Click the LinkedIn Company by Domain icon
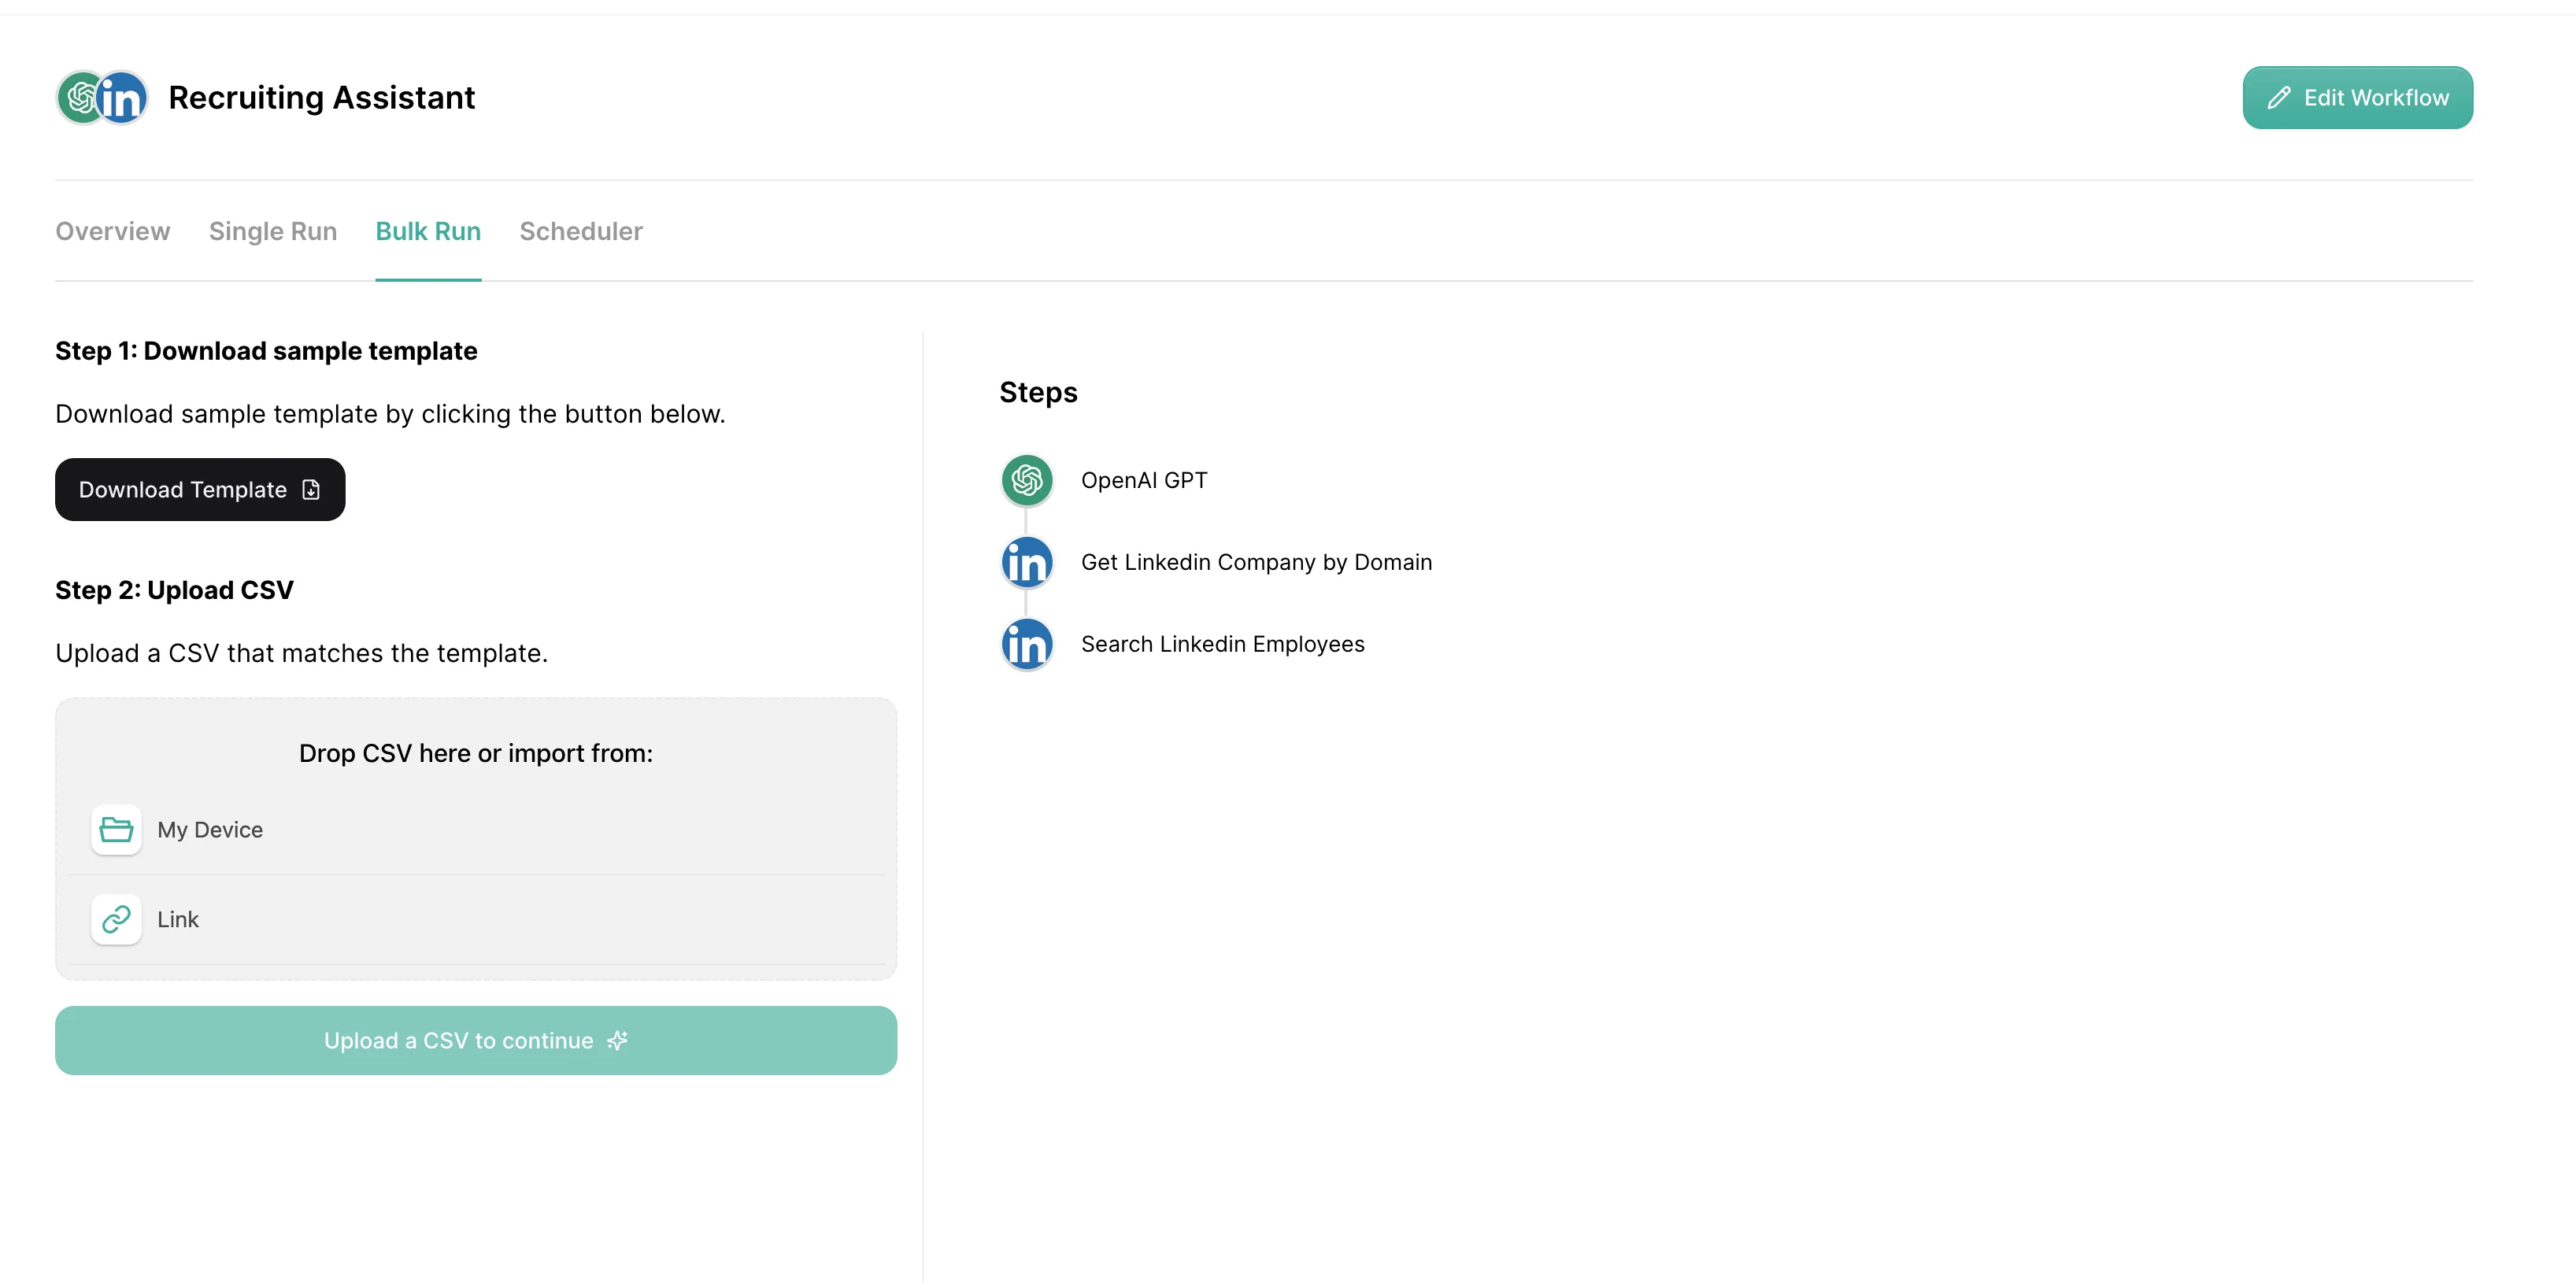 click(x=1026, y=562)
